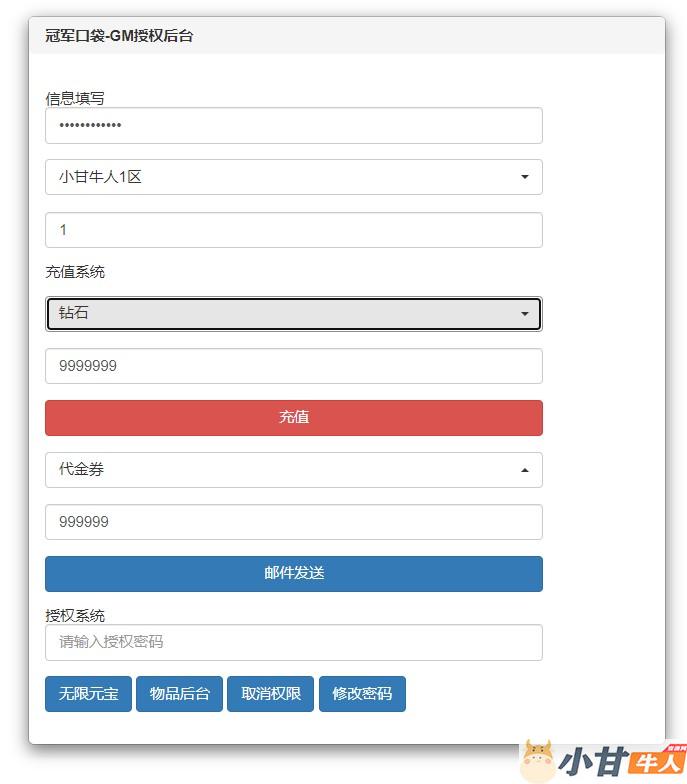Click the 无限元宝 button

point(88,694)
